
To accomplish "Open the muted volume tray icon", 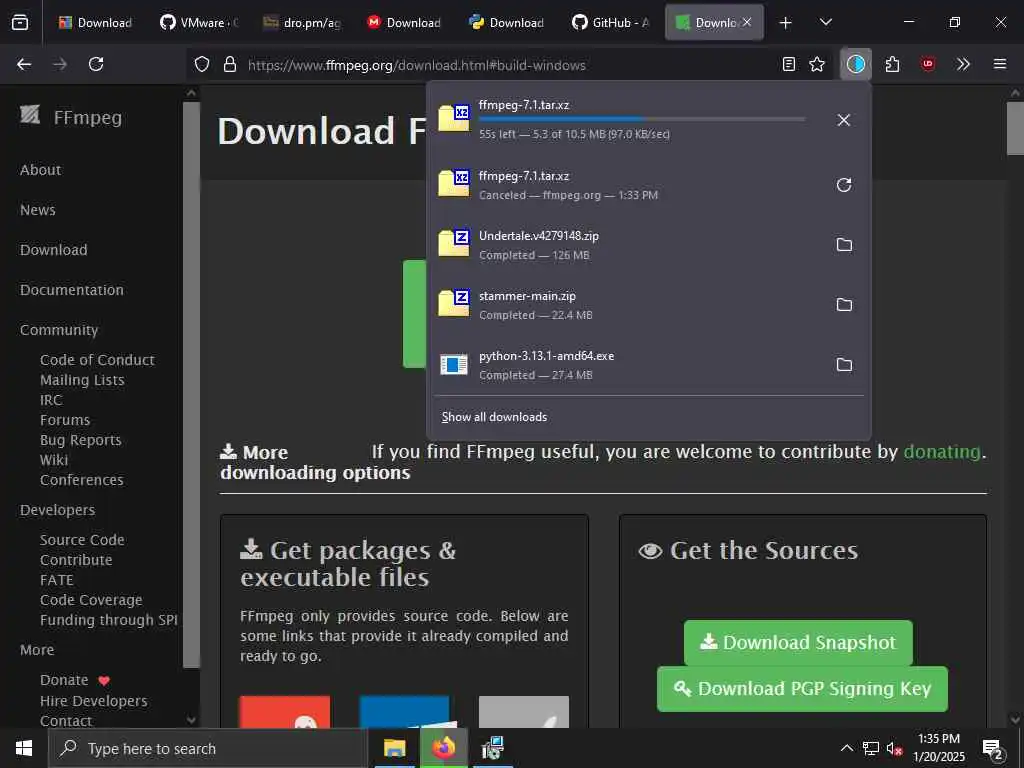I will (894, 748).
